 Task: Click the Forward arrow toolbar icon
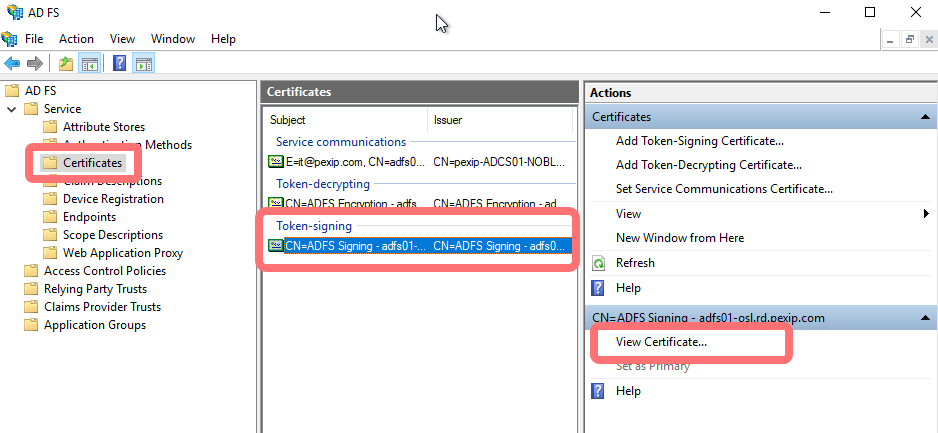(35, 64)
